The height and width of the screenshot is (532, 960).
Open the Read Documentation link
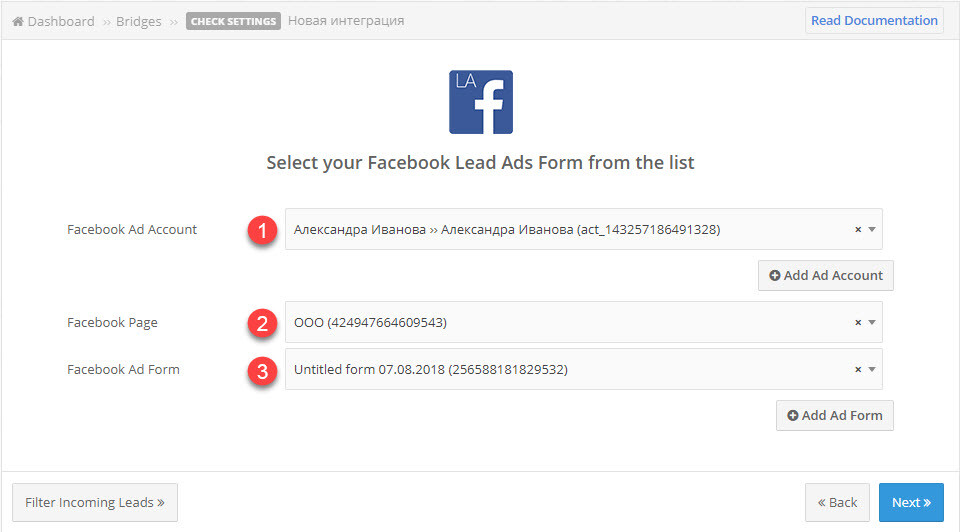[x=874, y=20]
